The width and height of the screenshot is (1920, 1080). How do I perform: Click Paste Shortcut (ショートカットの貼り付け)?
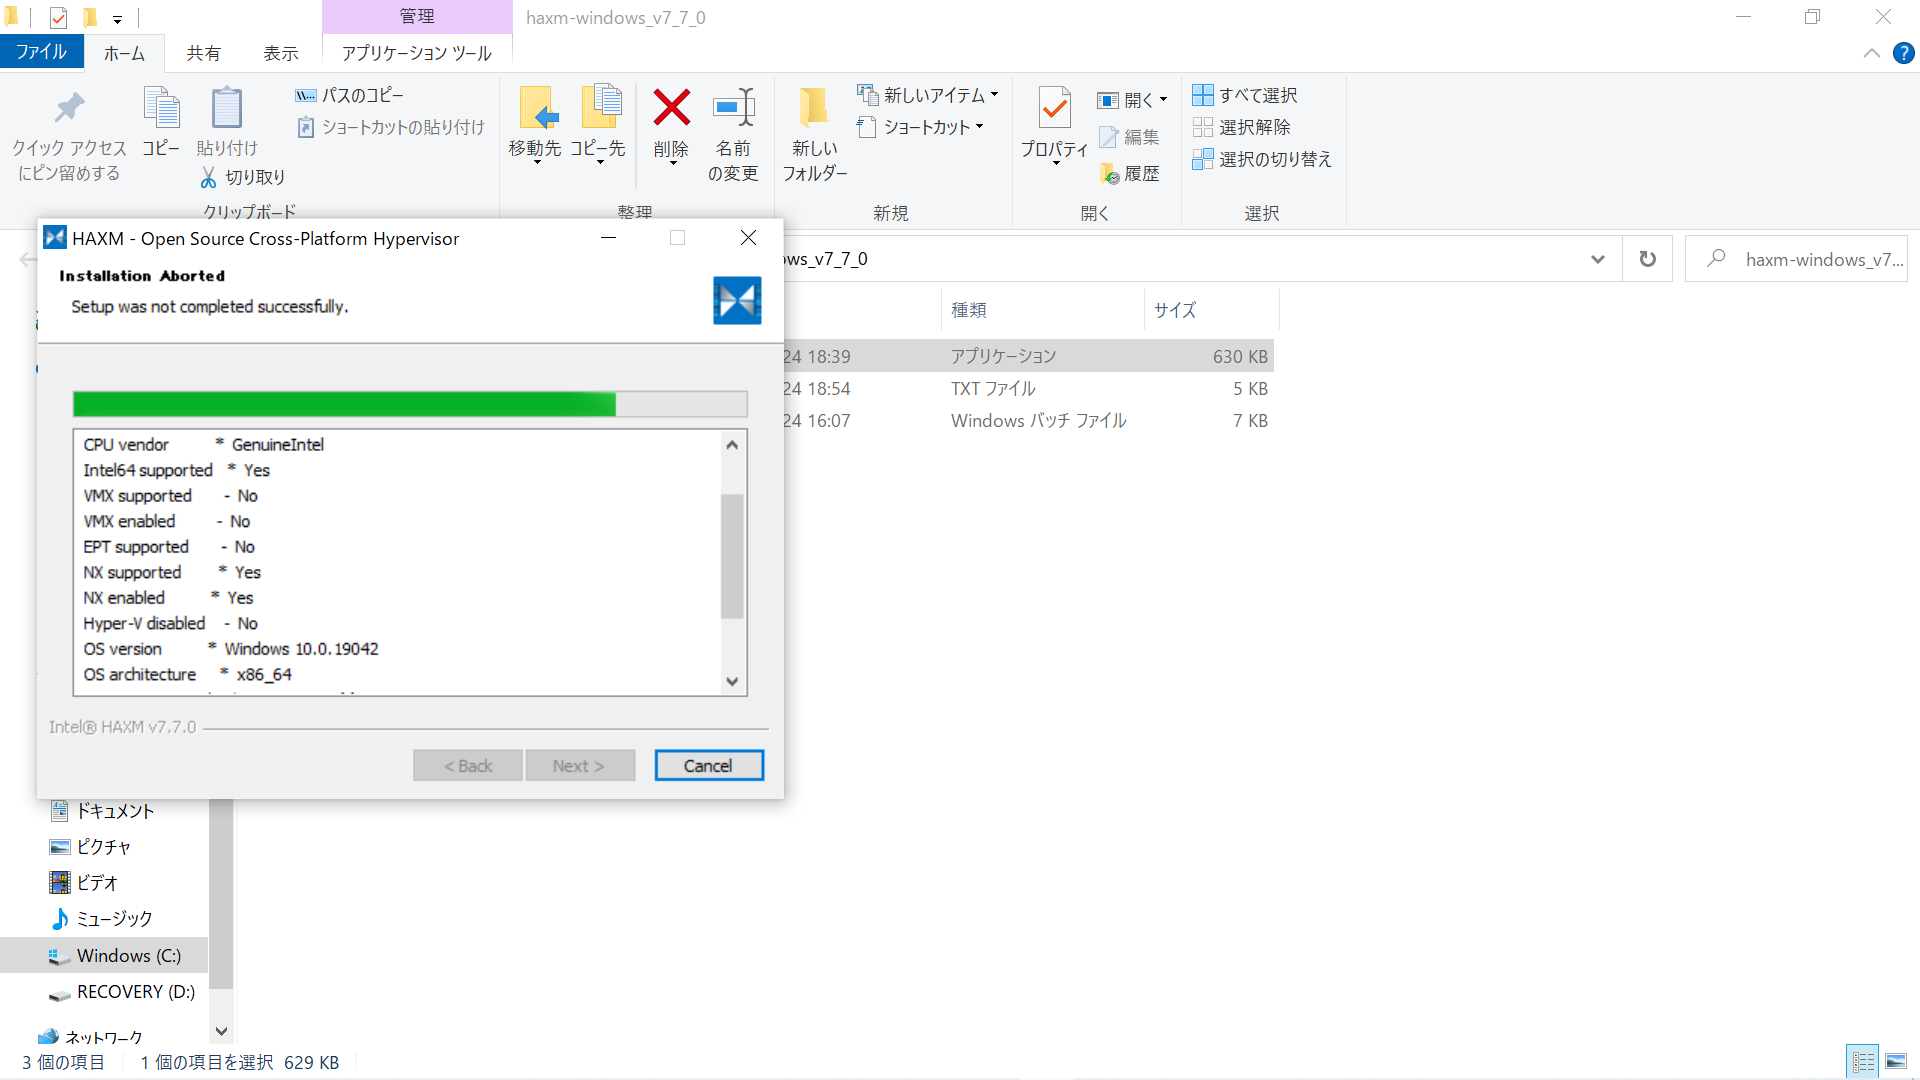(391, 127)
